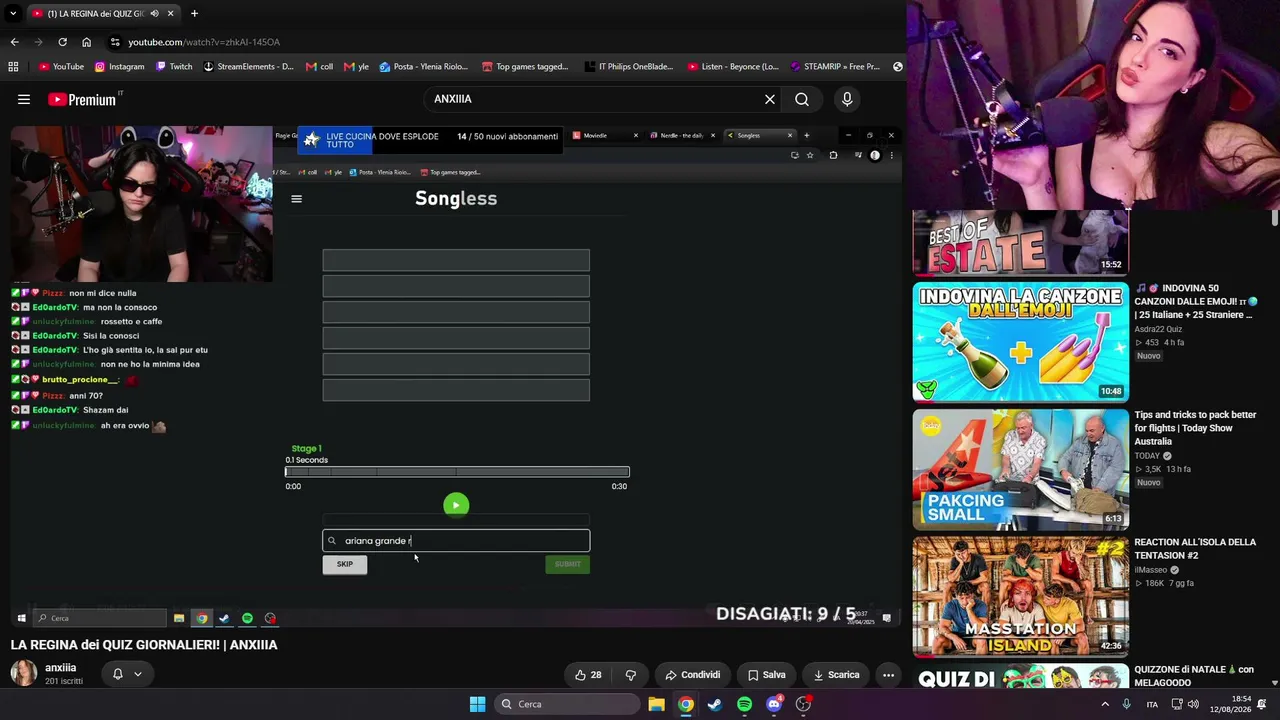Open a new browser tab

(x=194, y=13)
